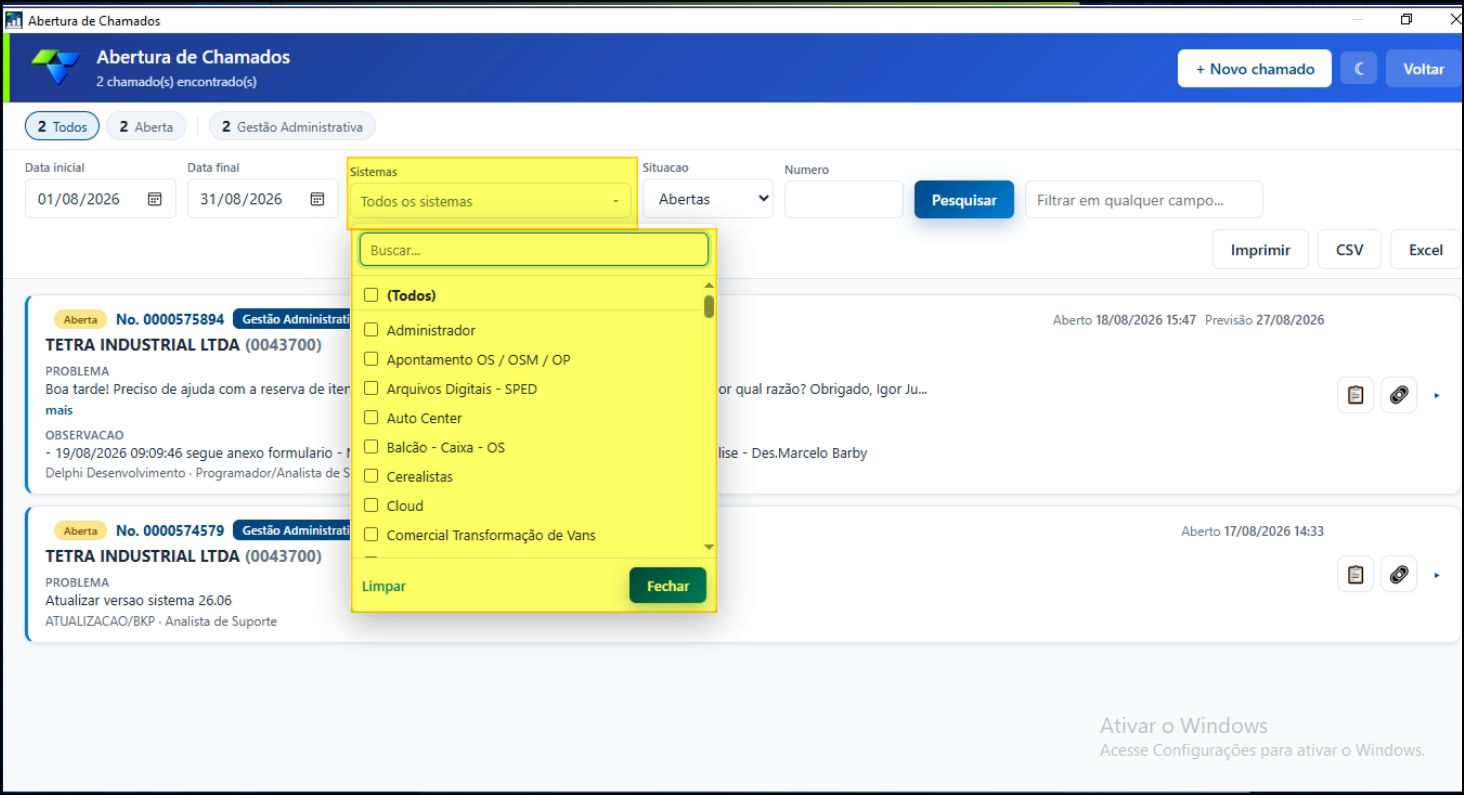Print the list with Imprimir

pyautogui.click(x=1261, y=250)
